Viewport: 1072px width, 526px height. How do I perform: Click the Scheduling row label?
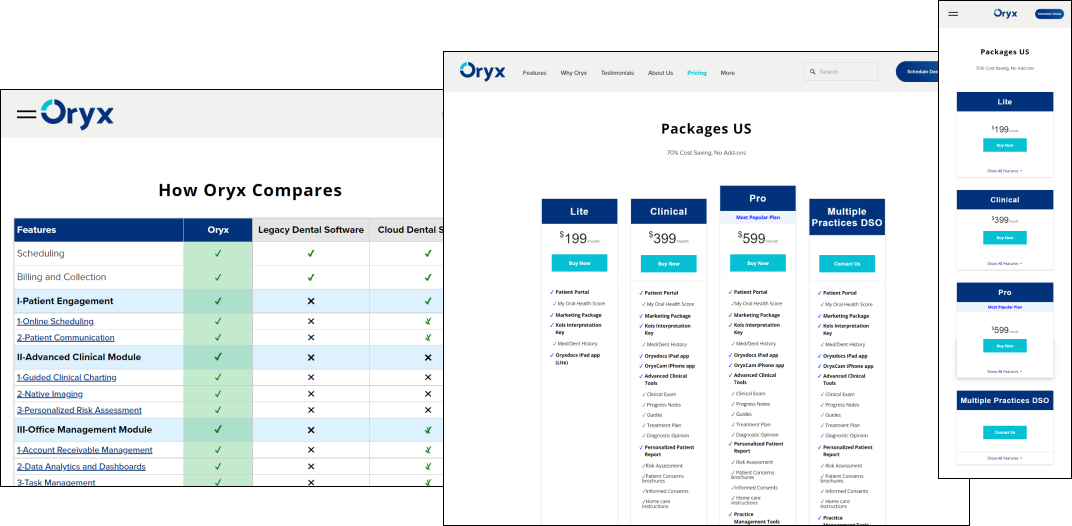(41, 253)
